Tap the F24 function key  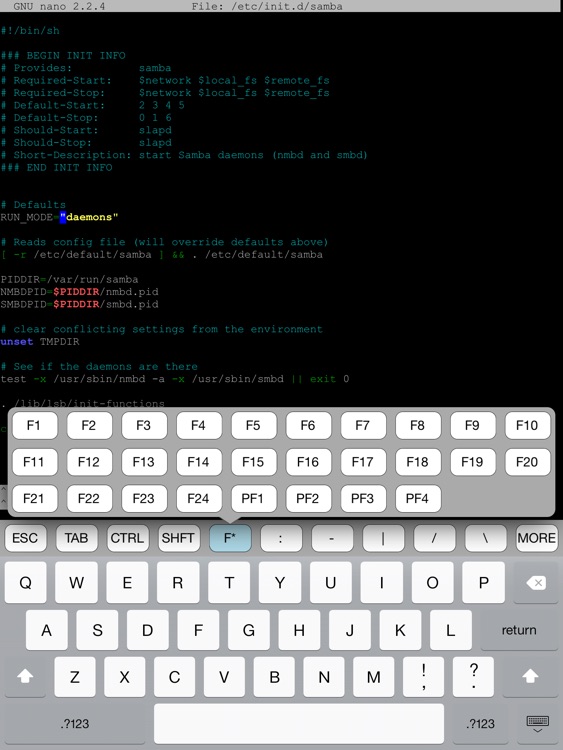point(199,498)
